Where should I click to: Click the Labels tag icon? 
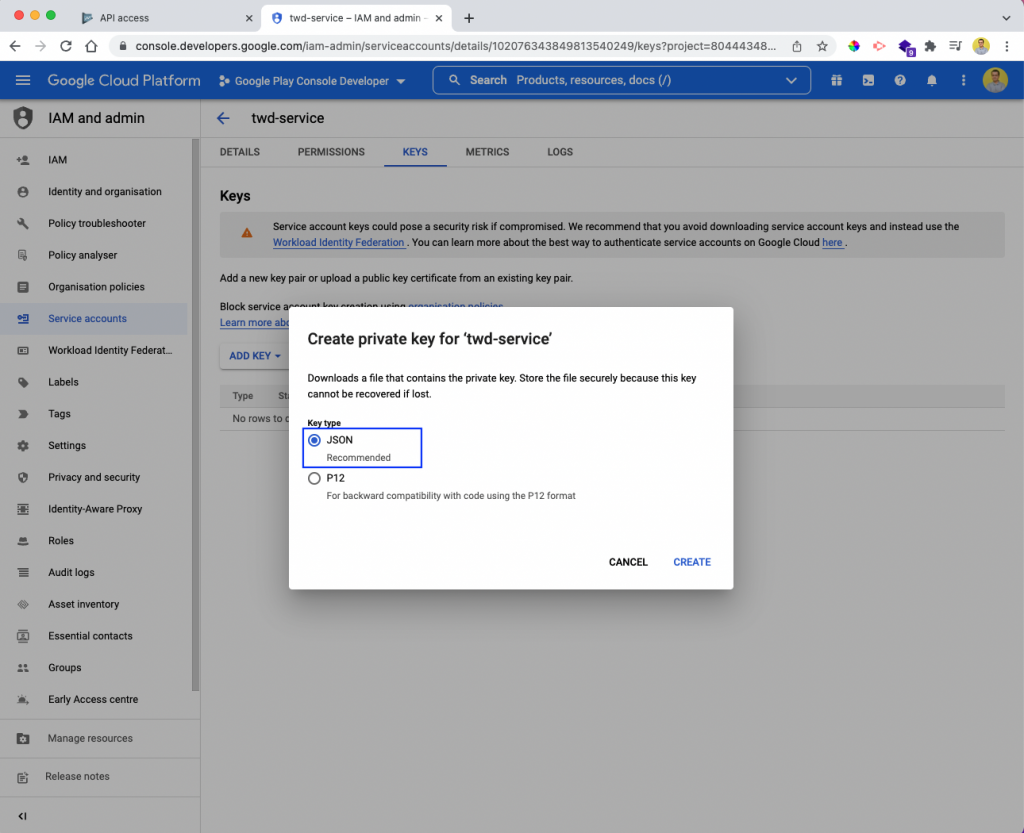23,383
